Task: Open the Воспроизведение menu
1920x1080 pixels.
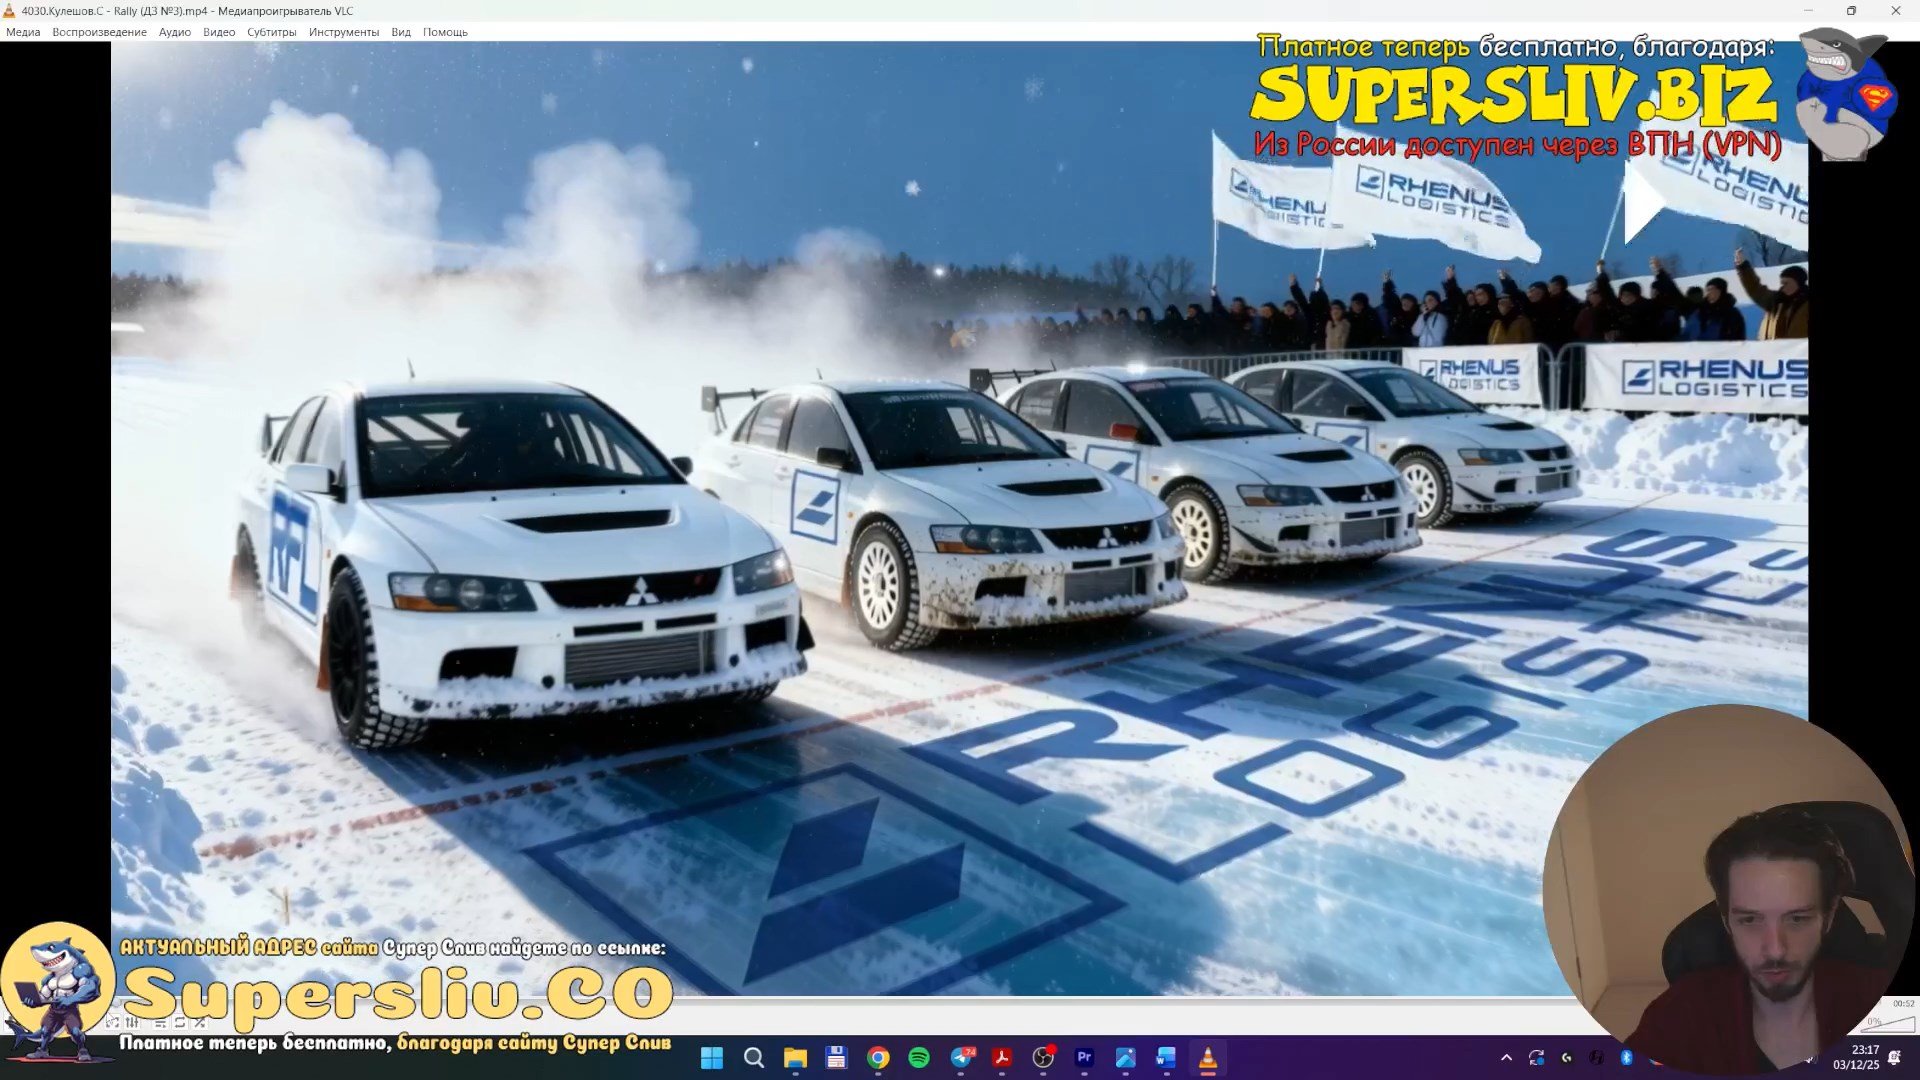Action: 99,32
